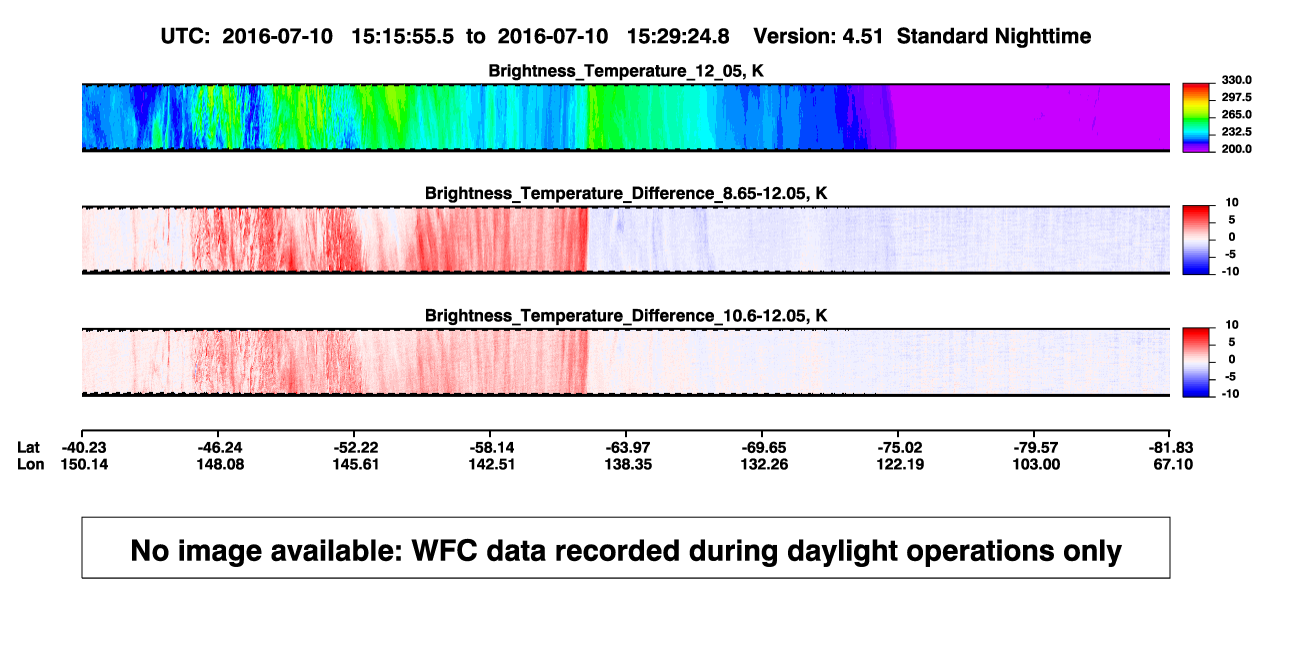Viewport: 1300px width, 667px height.
Task: Click the Brightness_Temperature_Difference_8.65-12.05 title
Action: point(626,193)
